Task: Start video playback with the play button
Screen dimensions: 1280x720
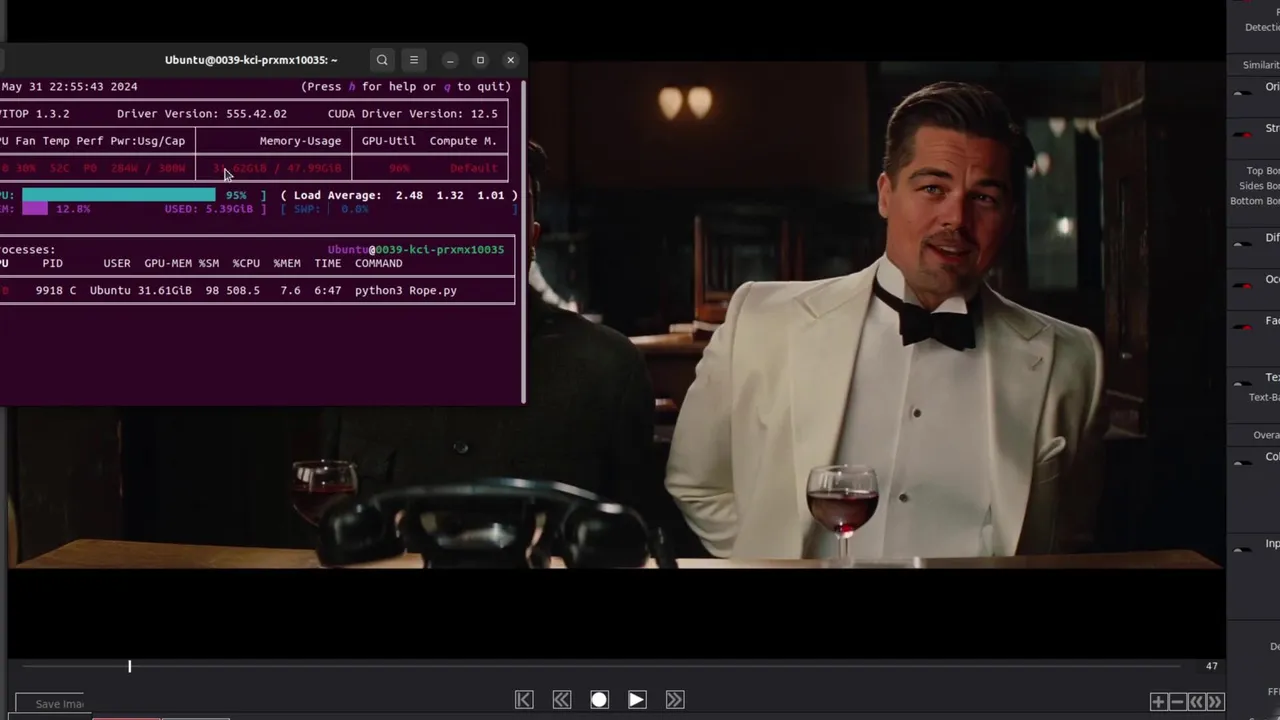Action: (637, 700)
